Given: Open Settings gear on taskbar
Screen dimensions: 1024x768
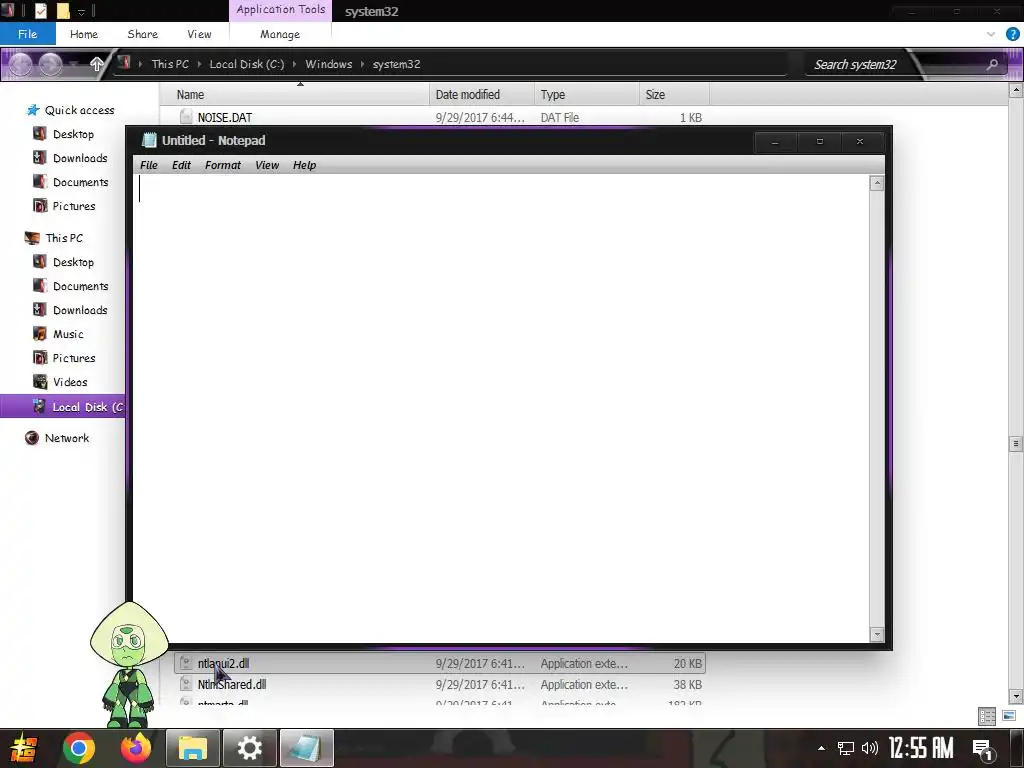Looking at the screenshot, I should [249, 748].
